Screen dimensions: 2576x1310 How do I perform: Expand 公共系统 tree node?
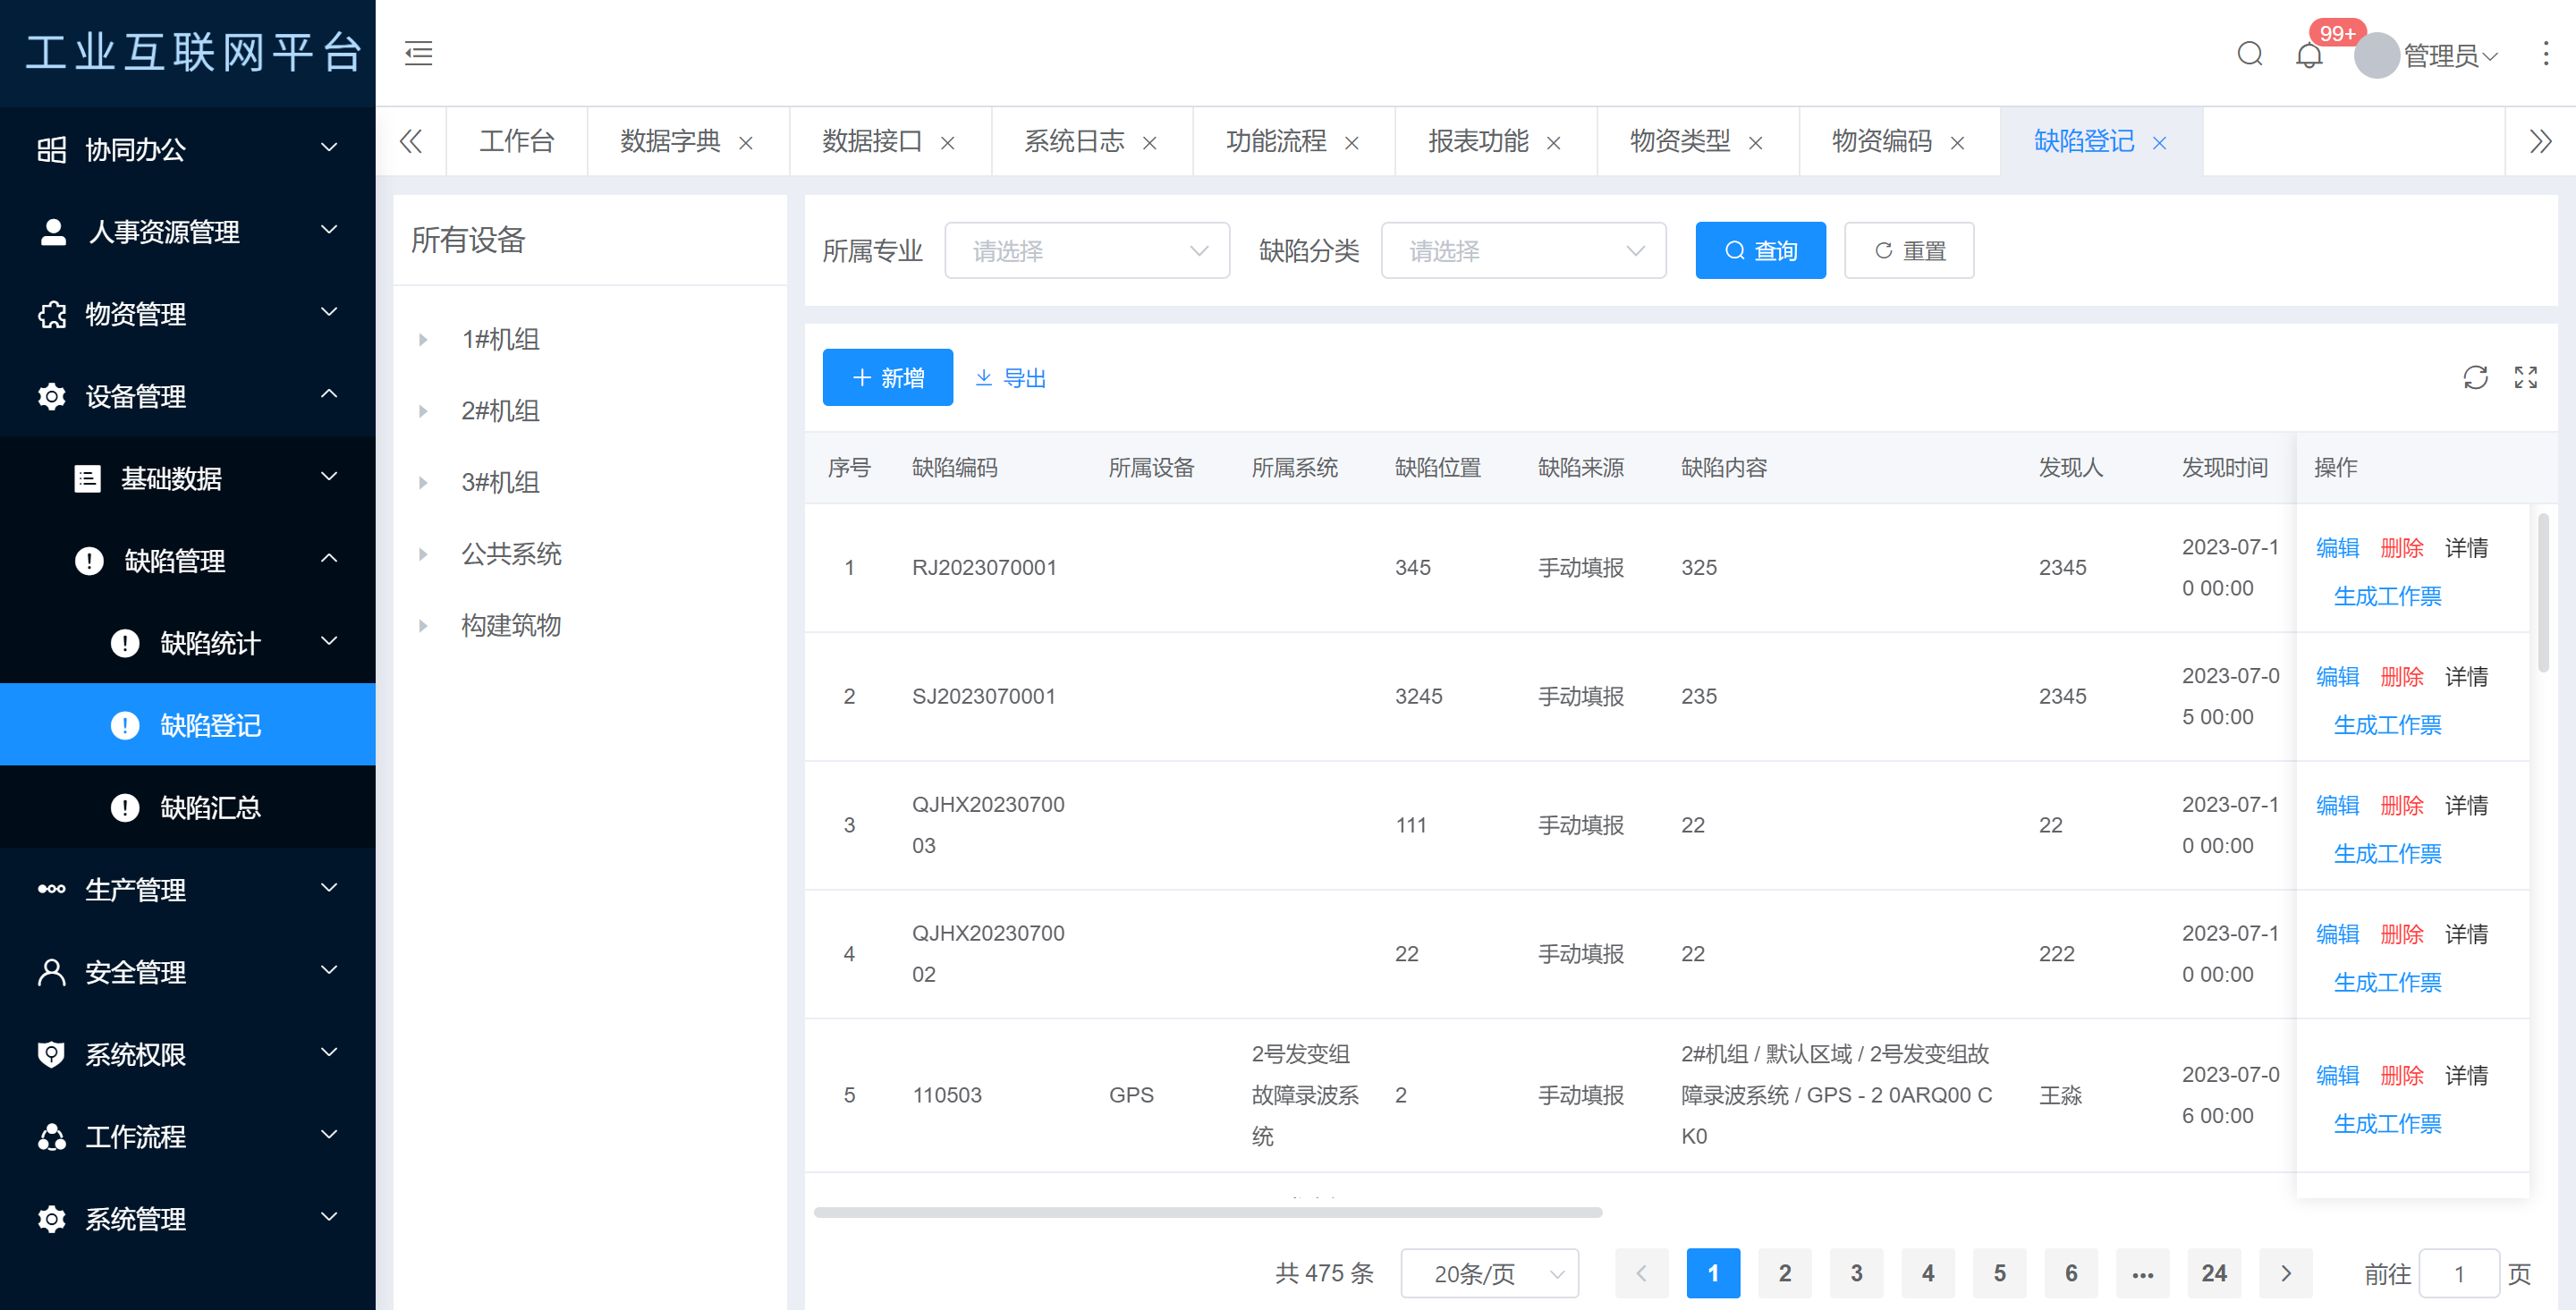(423, 554)
